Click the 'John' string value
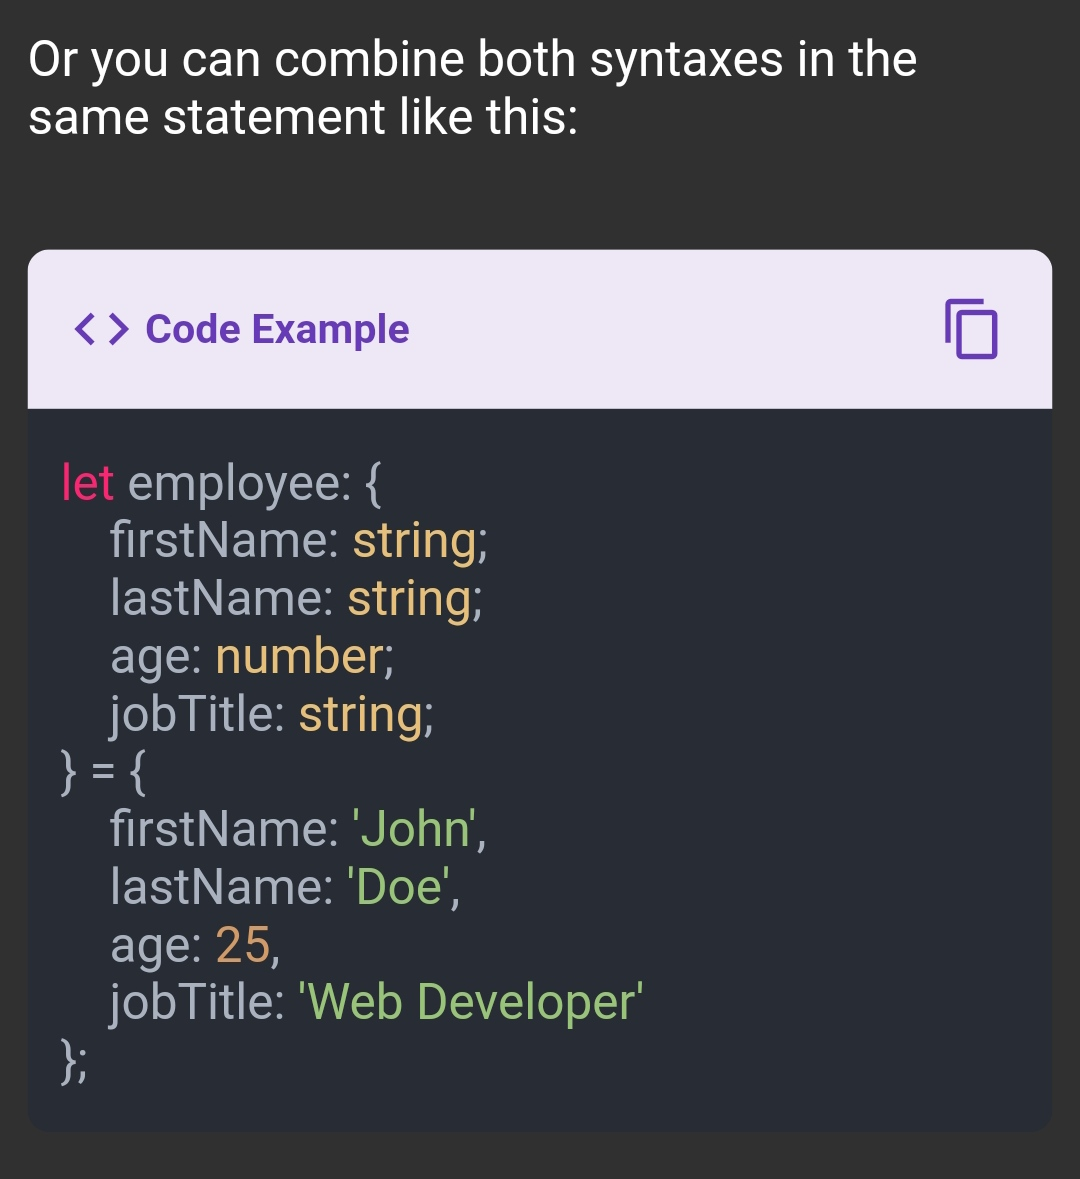The image size is (1080, 1179). pyautogui.click(x=415, y=829)
